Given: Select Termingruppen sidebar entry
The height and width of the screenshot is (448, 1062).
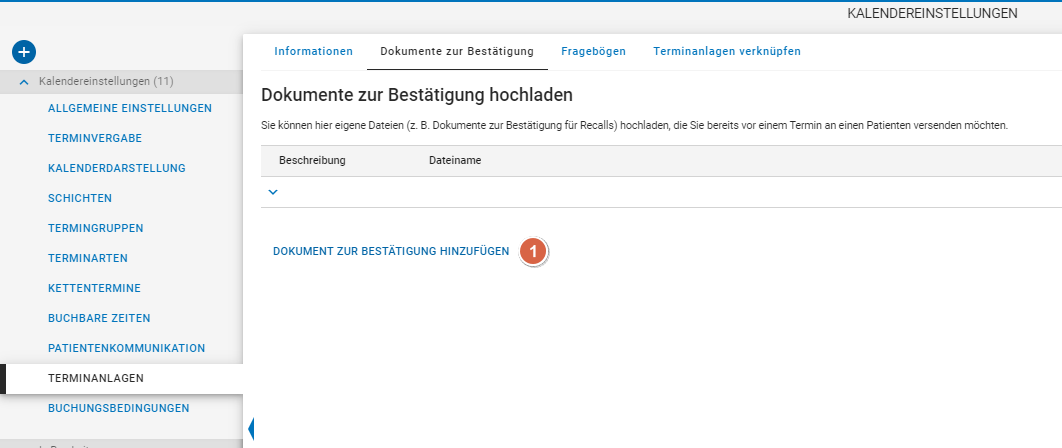Looking at the screenshot, I should click(95, 228).
